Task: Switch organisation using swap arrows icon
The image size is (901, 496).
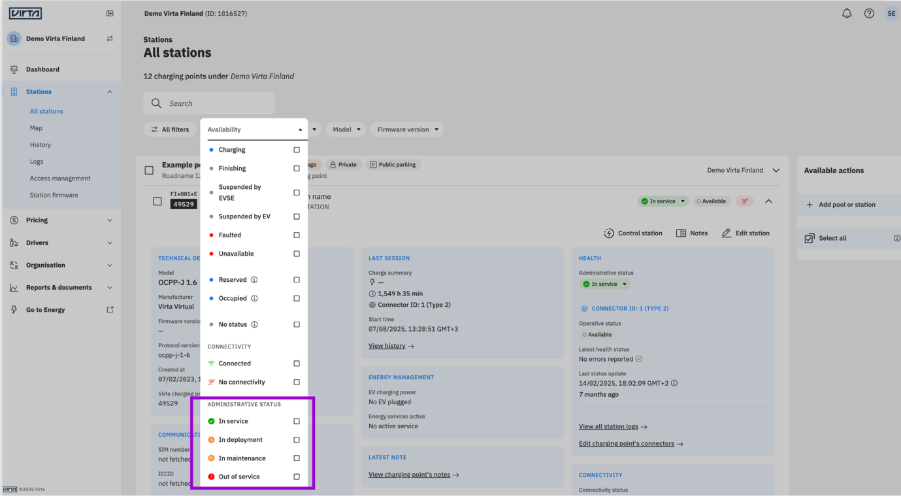Action: coord(110,39)
